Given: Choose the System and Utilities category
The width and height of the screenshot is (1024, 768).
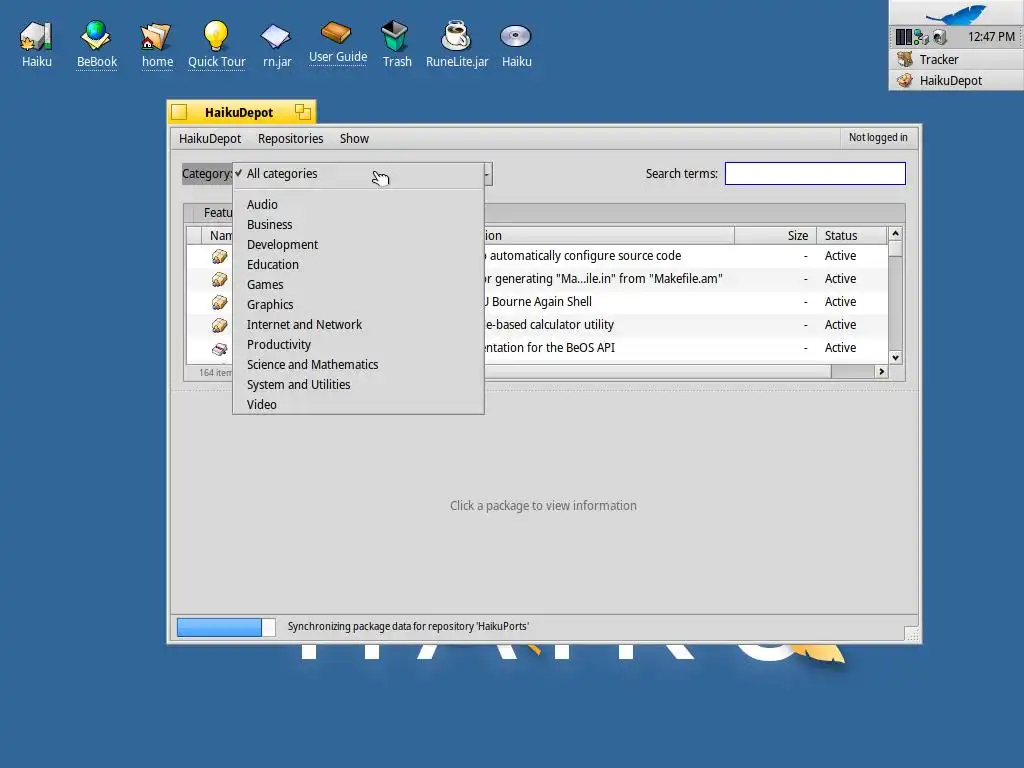Looking at the screenshot, I should (358, 385).
